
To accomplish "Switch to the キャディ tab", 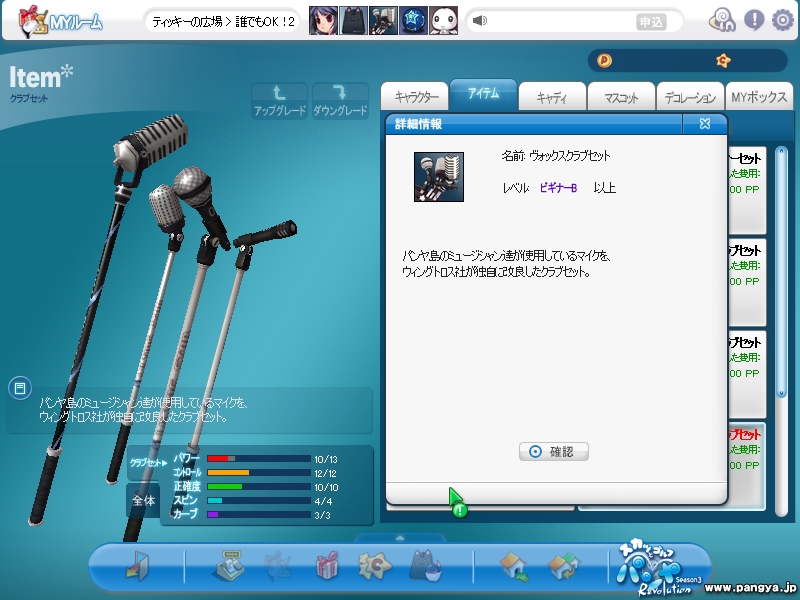I will point(553,96).
